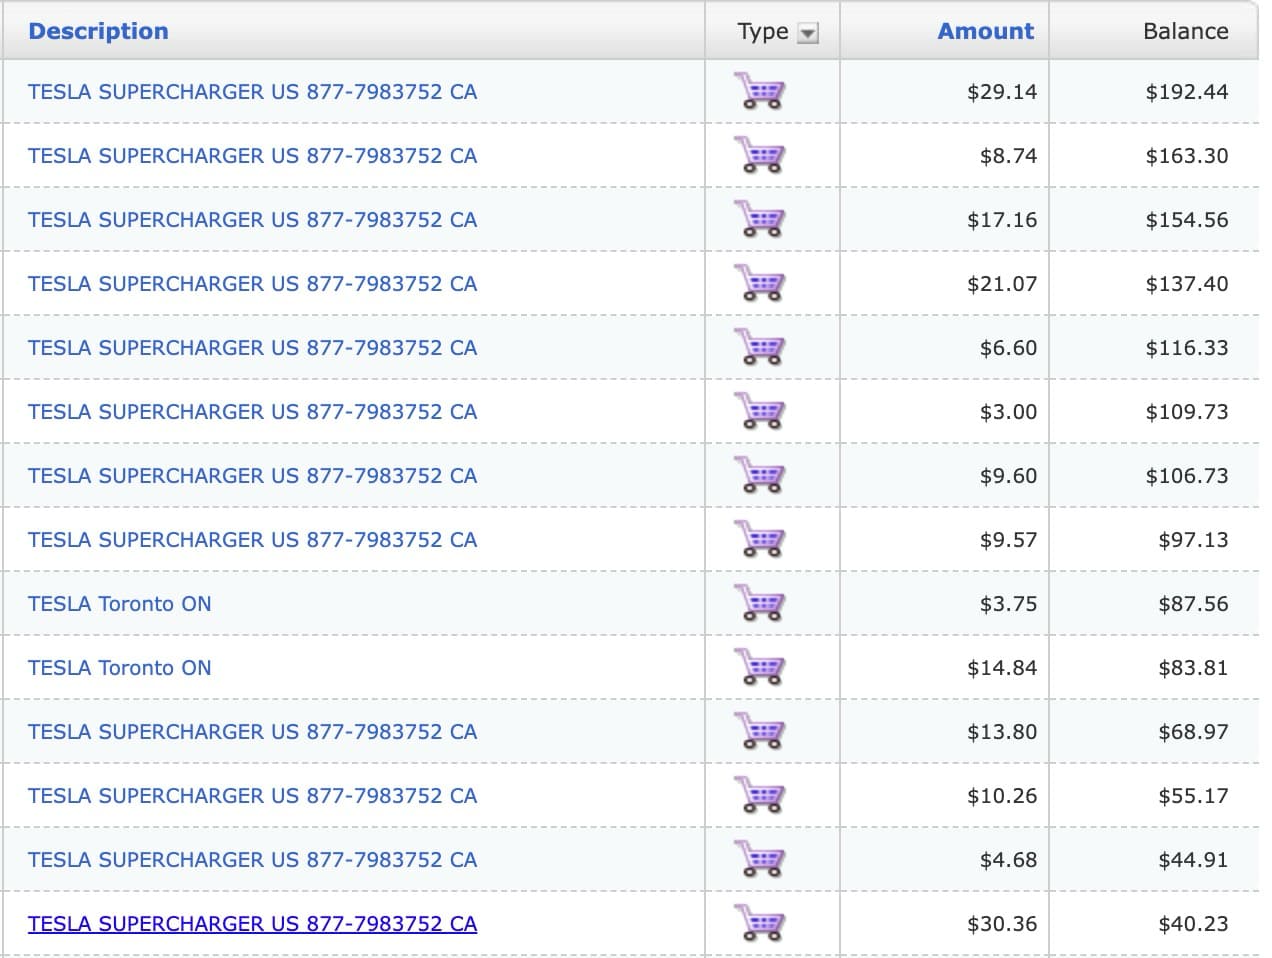This screenshot has width=1272, height=958.
Task: Select the $137.40 balance value
Action: coord(1187,284)
